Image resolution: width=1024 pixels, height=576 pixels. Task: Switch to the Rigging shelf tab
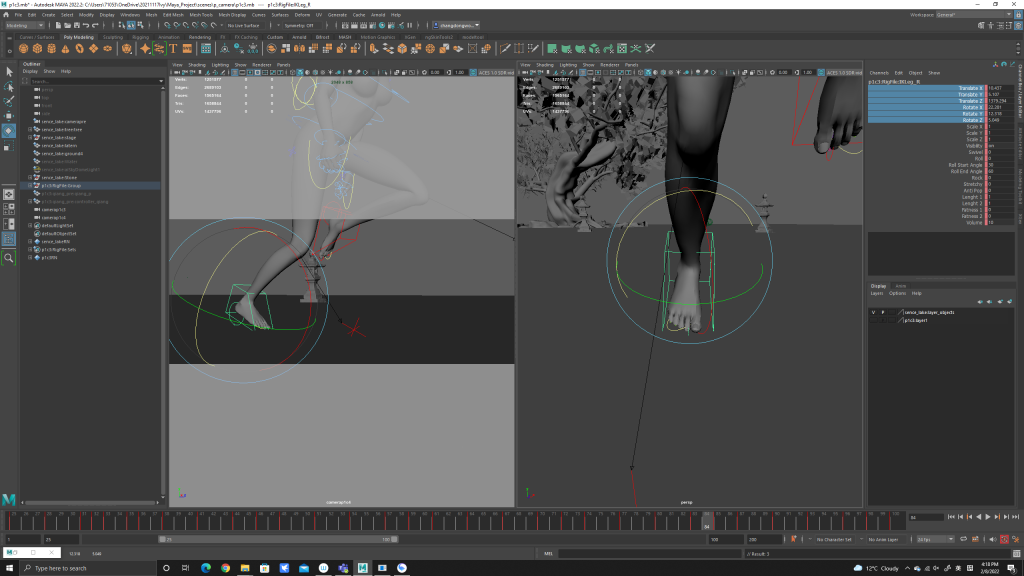(x=141, y=37)
